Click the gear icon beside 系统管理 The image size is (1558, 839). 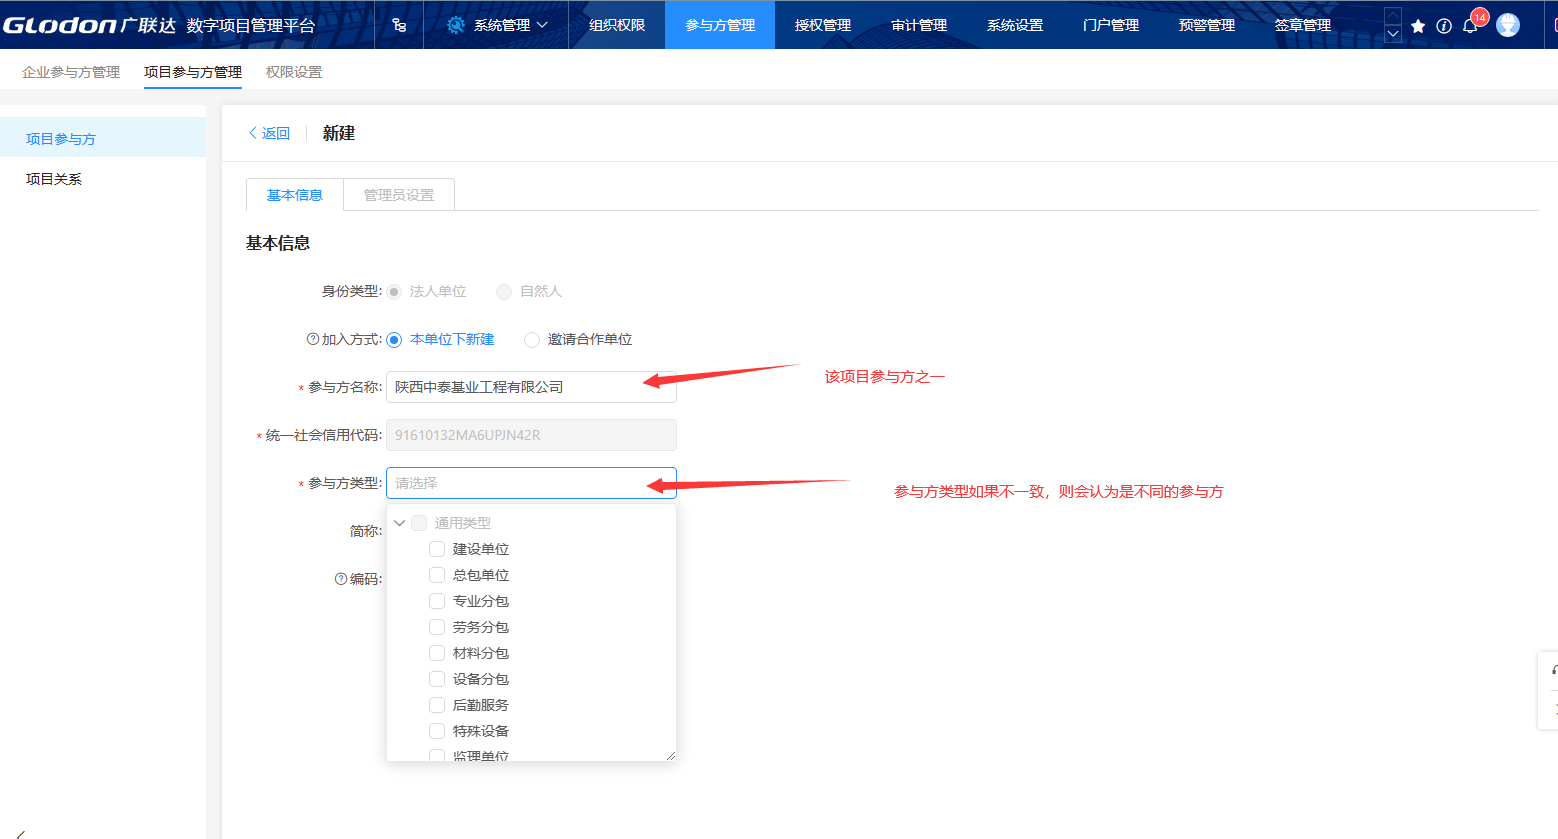pos(456,25)
